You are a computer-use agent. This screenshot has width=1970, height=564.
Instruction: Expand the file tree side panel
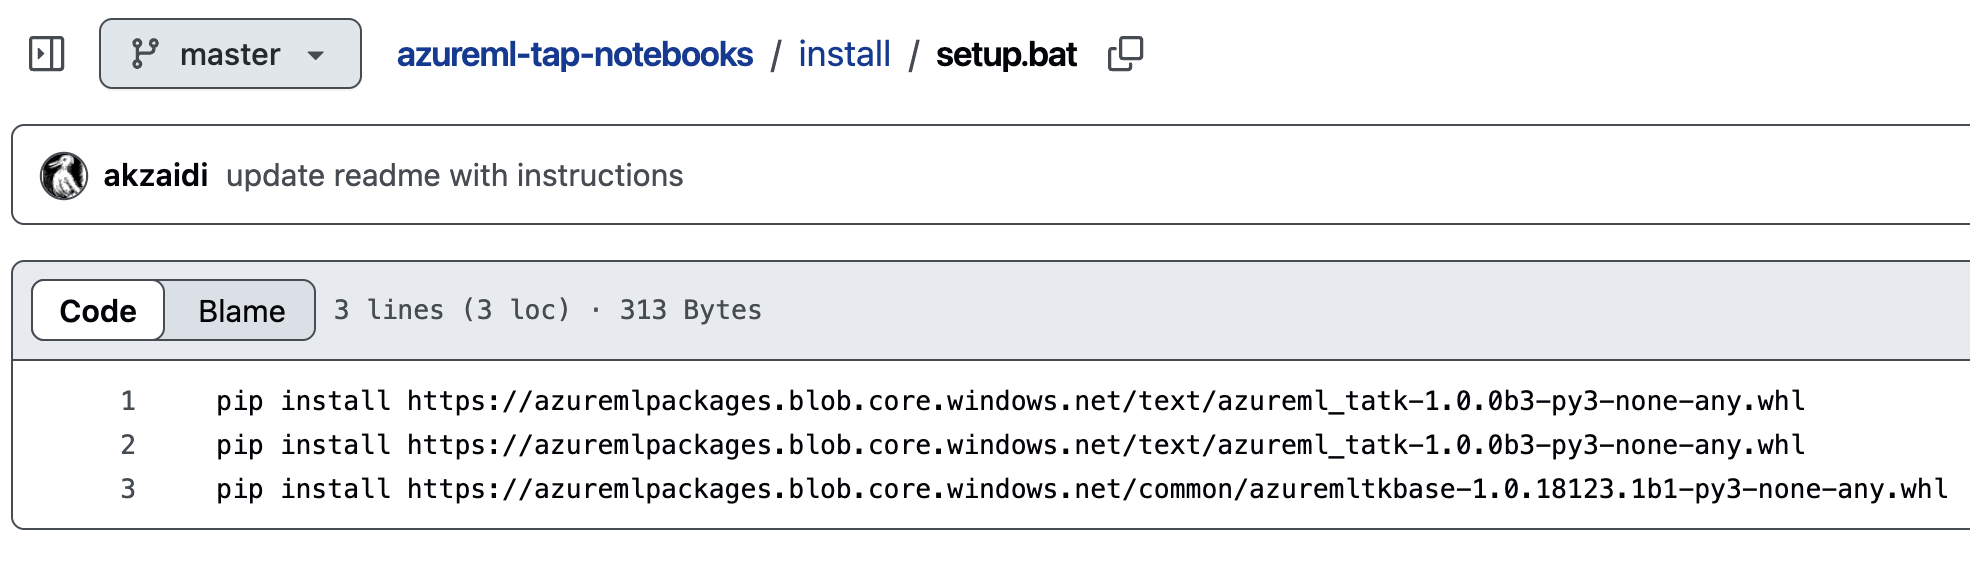47,54
